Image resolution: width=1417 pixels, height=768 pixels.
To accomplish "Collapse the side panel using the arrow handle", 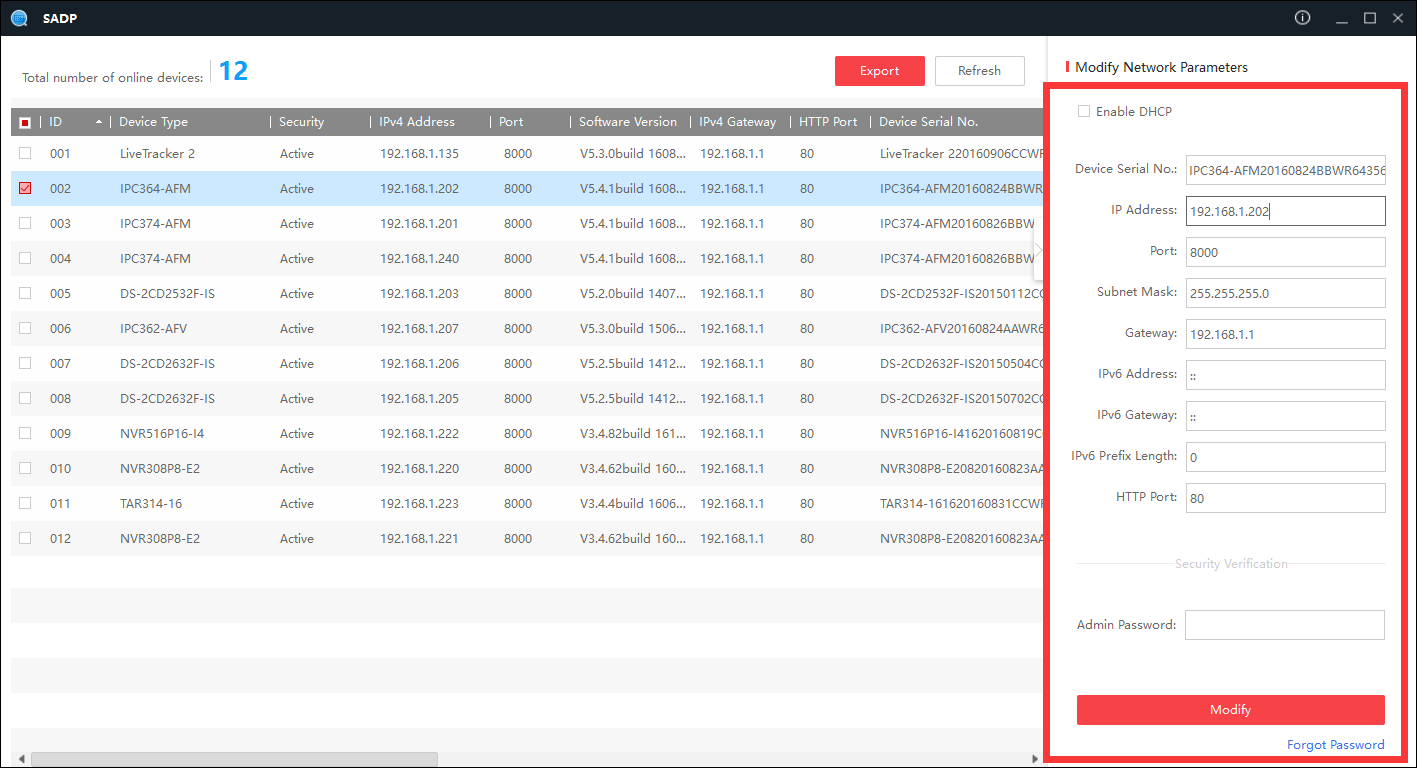I will (x=1039, y=251).
